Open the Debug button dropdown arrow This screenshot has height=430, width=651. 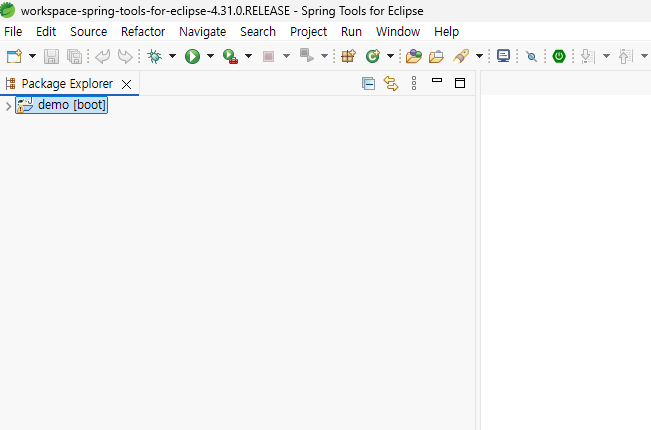[x=172, y=57]
